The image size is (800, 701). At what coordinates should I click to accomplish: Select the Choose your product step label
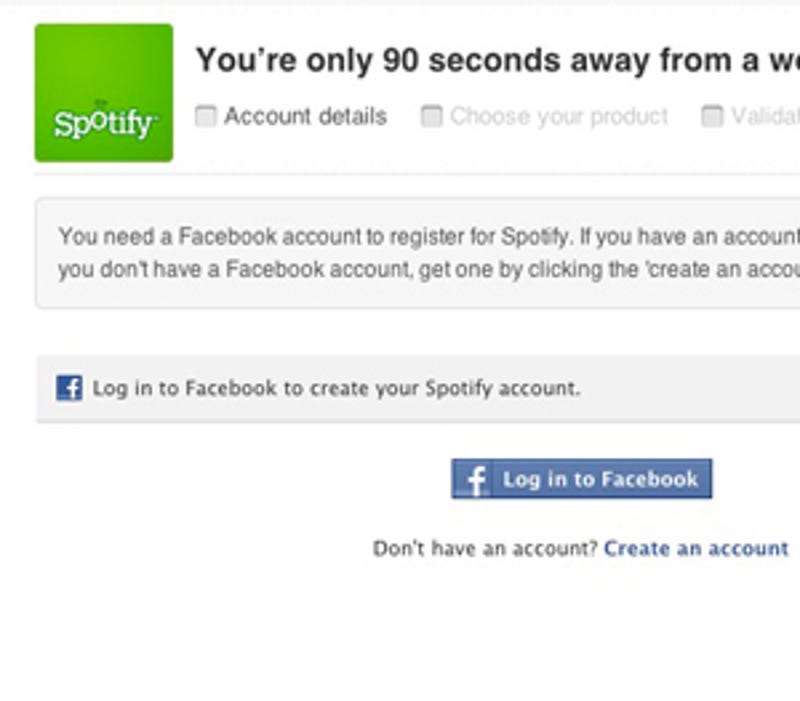click(x=559, y=117)
